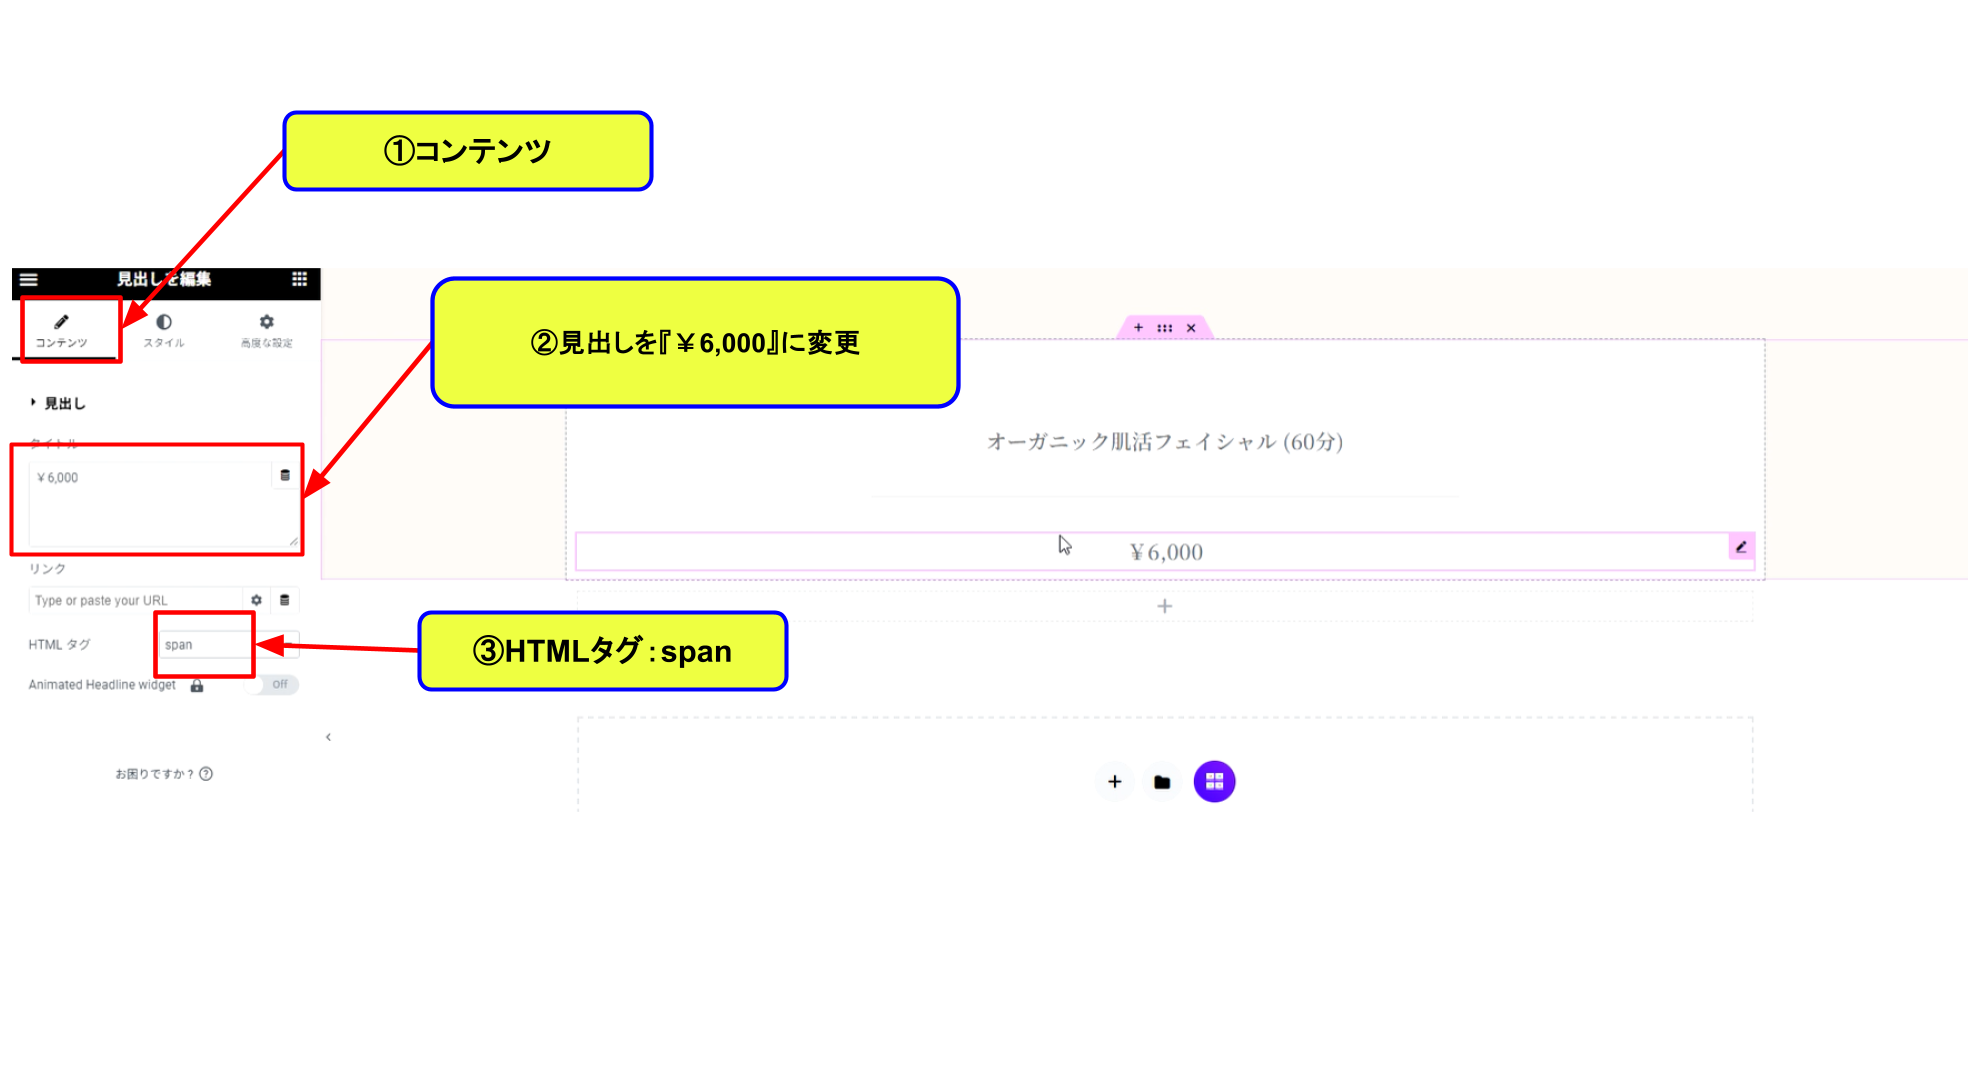This screenshot has height=1080, width=1980.
Task: Open the template library folder button
Action: pos(1162,782)
